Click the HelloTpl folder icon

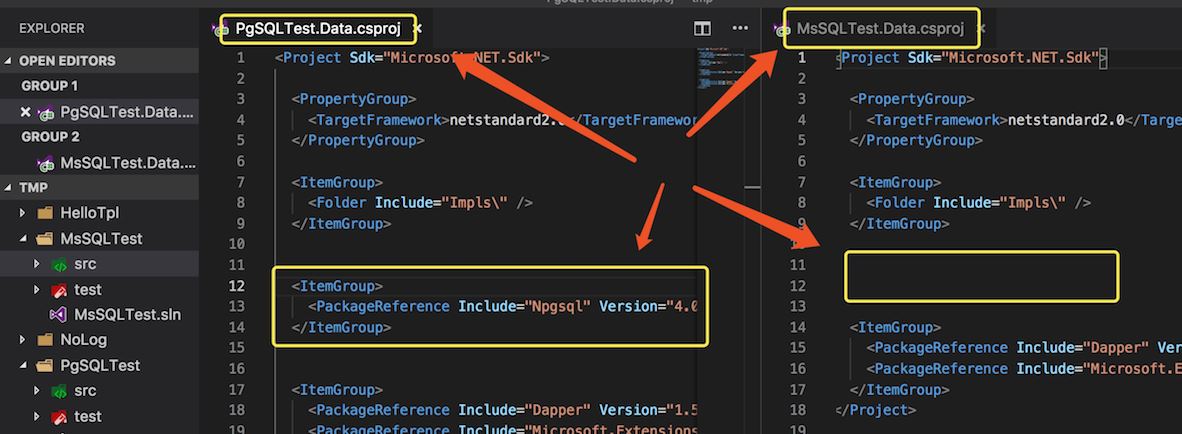(x=44, y=213)
